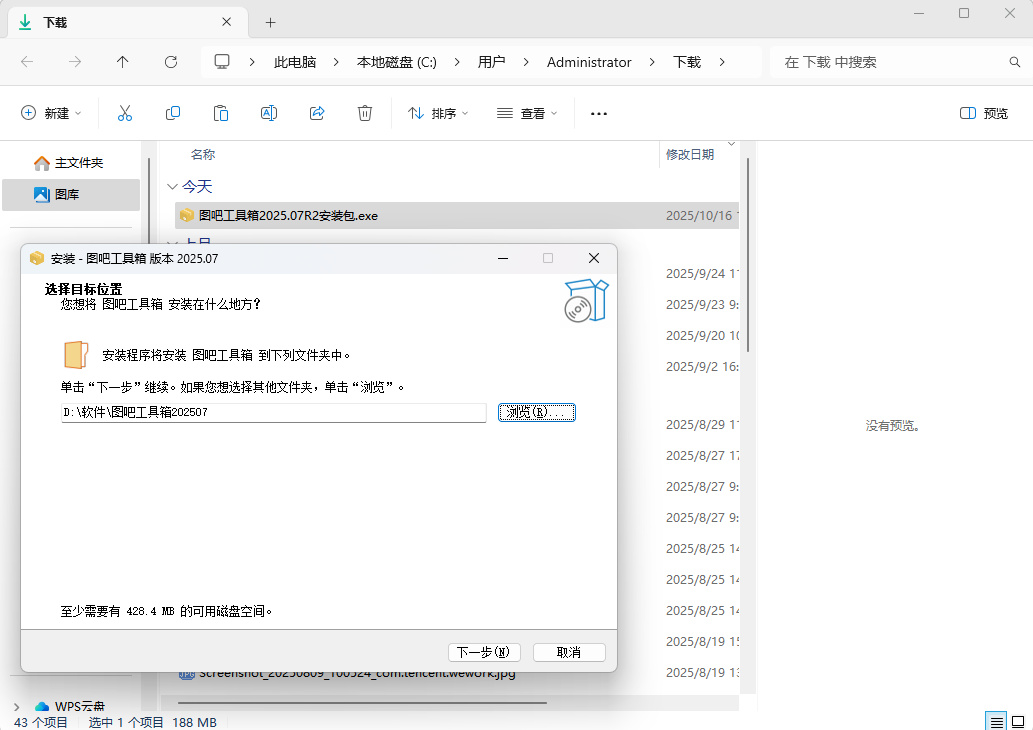Toggle the 预览 preview pane
Viewport: 1033px width, 730px height.
pyautogui.click(x=984, y=113)
